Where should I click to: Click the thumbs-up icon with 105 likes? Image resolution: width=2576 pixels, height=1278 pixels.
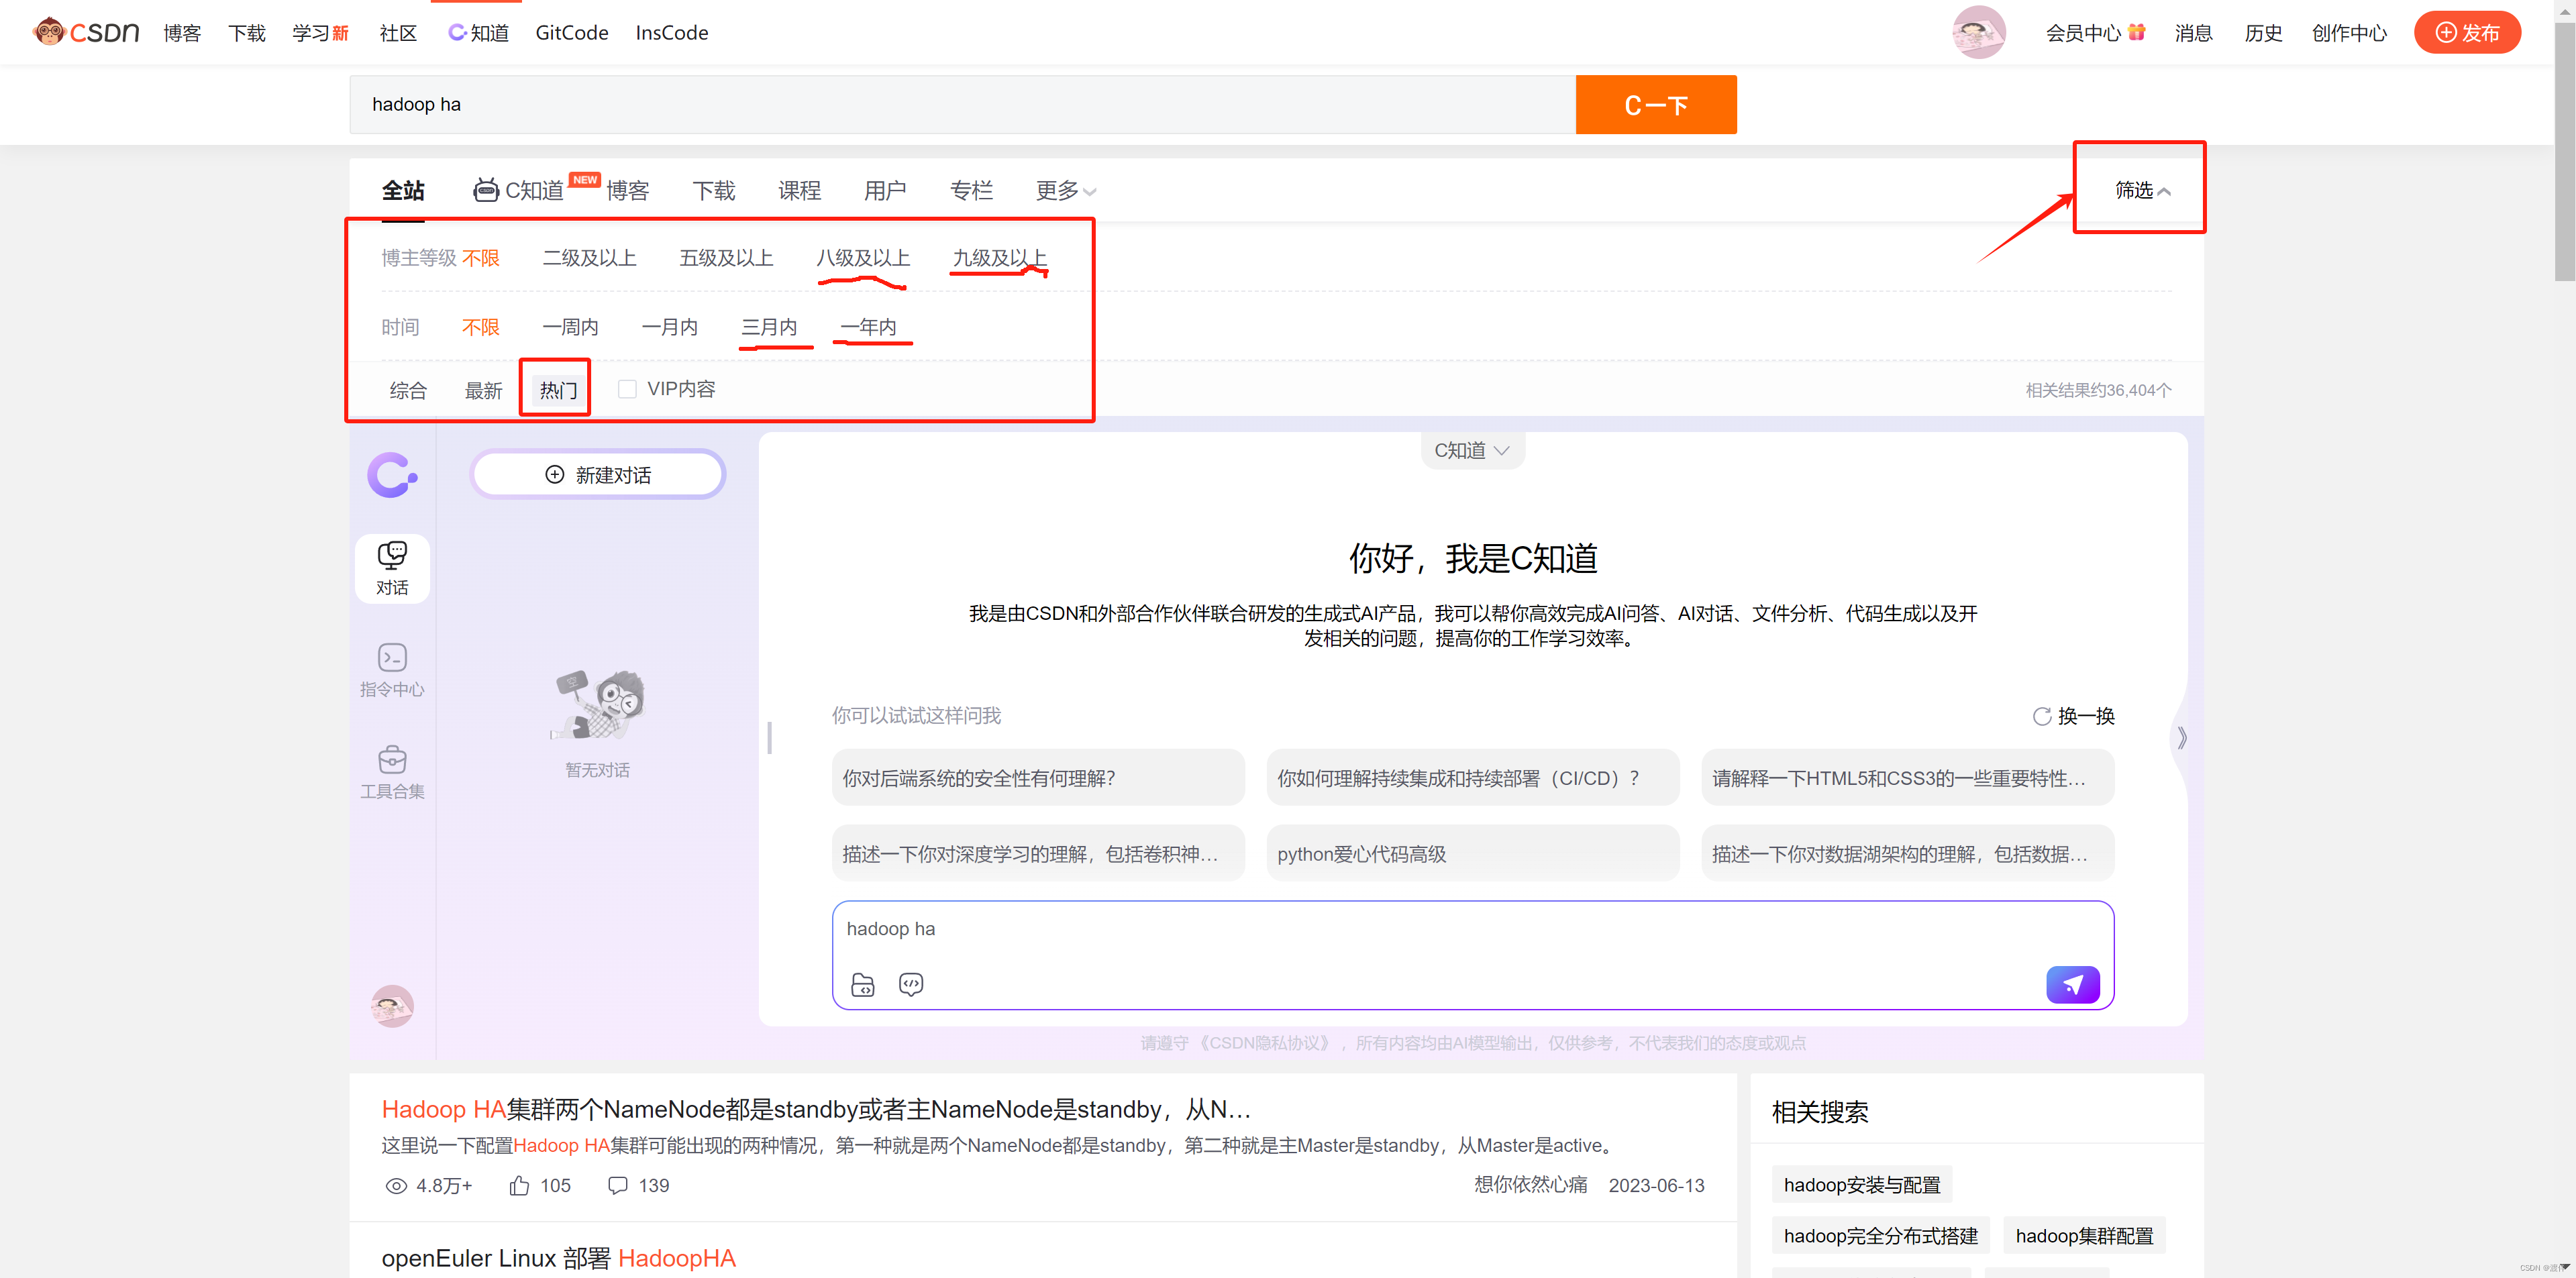pos(519,1185)
